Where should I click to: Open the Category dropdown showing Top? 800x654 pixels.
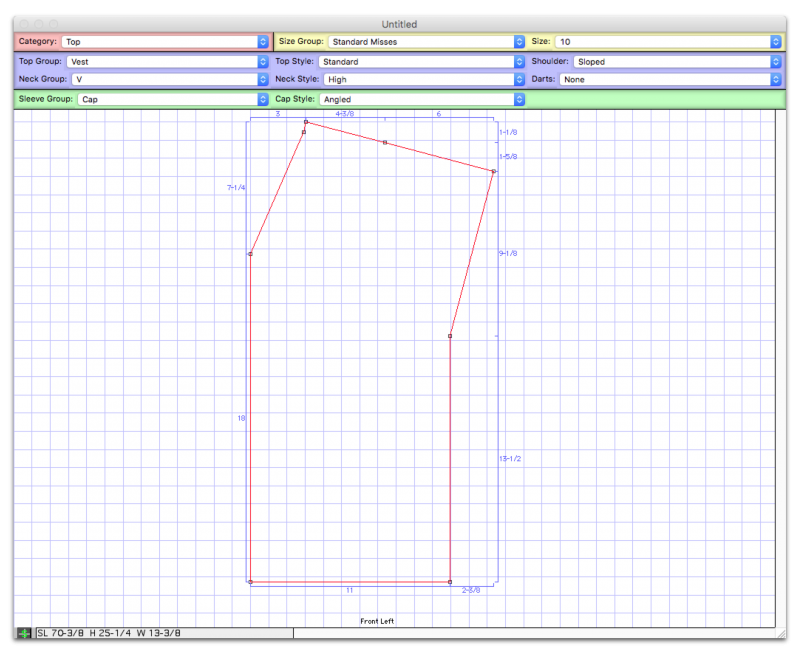pos(165,42)
